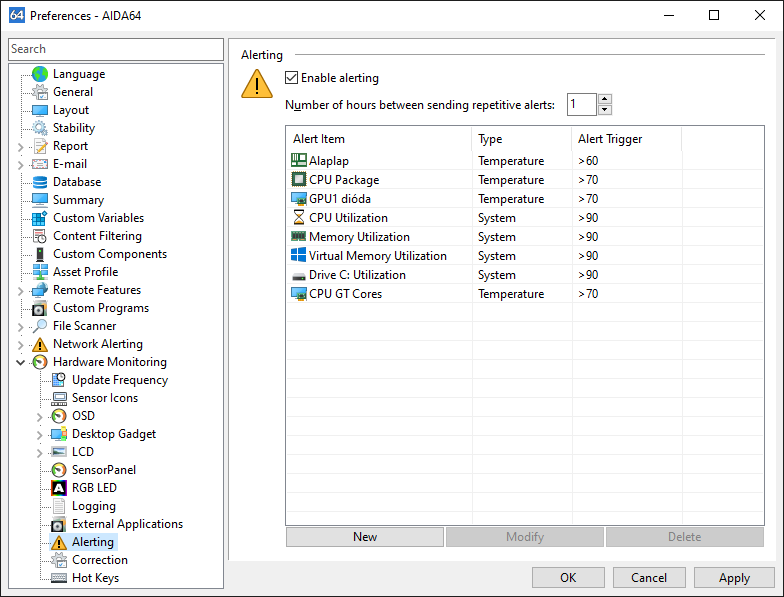
Task: Click the Custom Components icon
Action: (x=40, y=254)
